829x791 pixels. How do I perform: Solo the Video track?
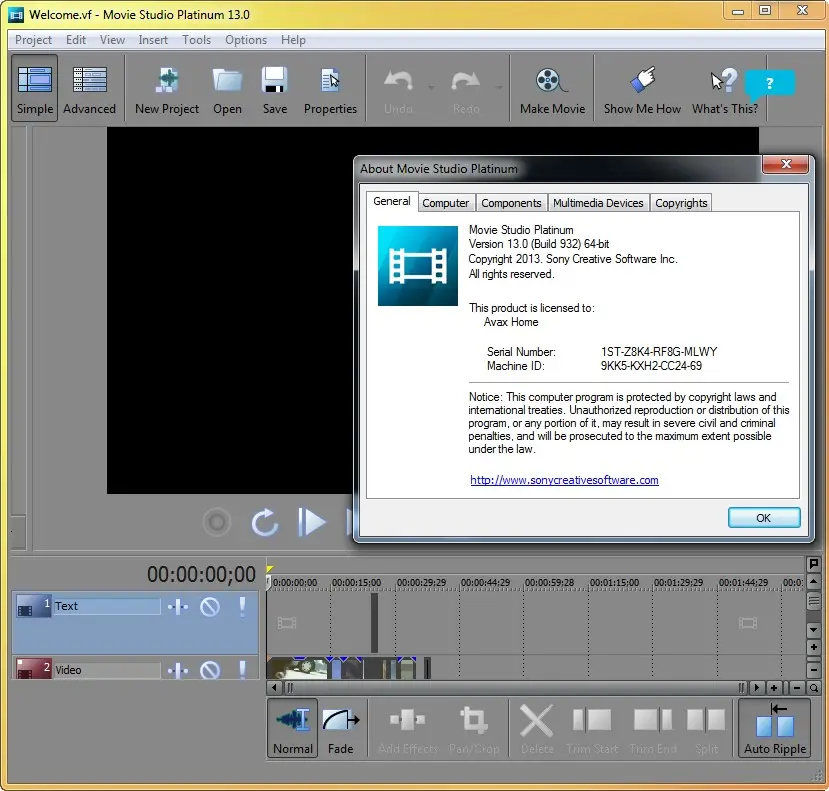[242, 670]
